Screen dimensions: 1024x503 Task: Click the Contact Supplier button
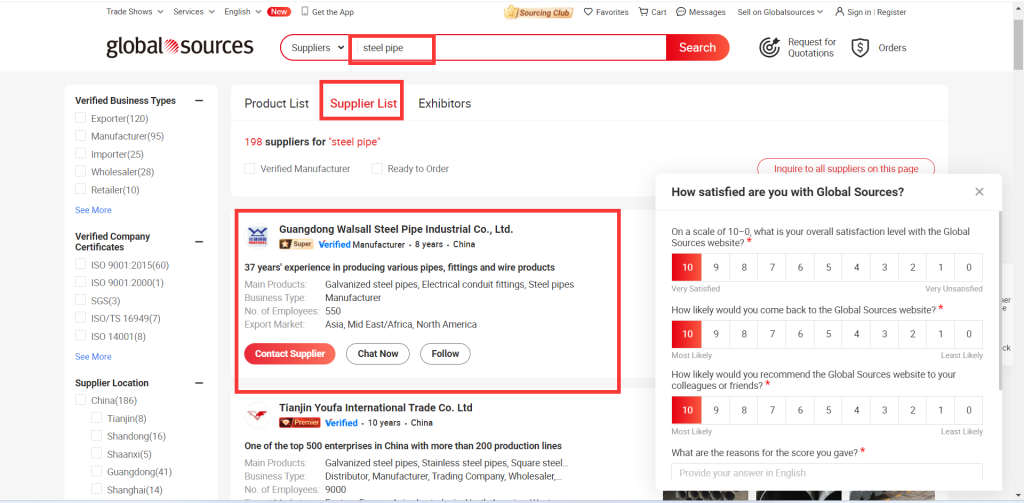[x=289, y=354]
